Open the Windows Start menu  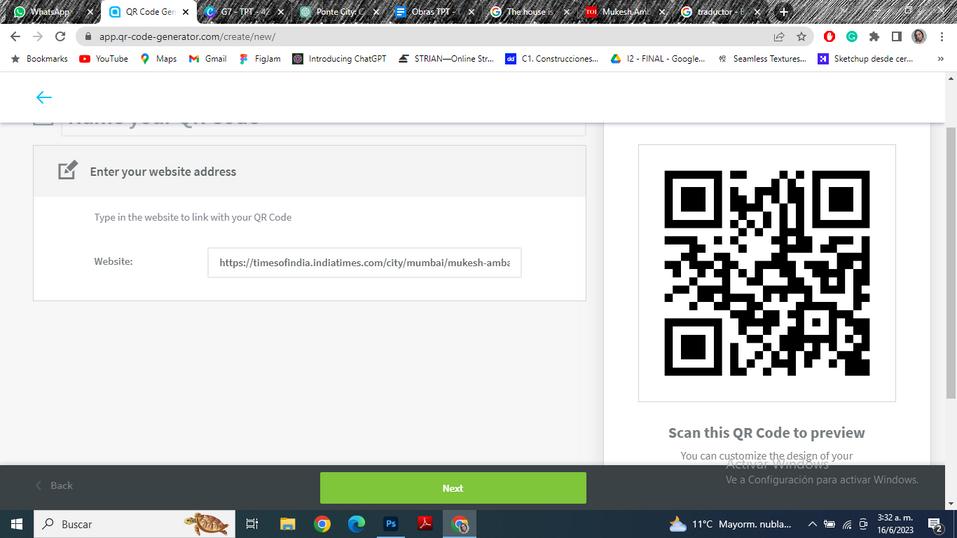coord(16,524)
